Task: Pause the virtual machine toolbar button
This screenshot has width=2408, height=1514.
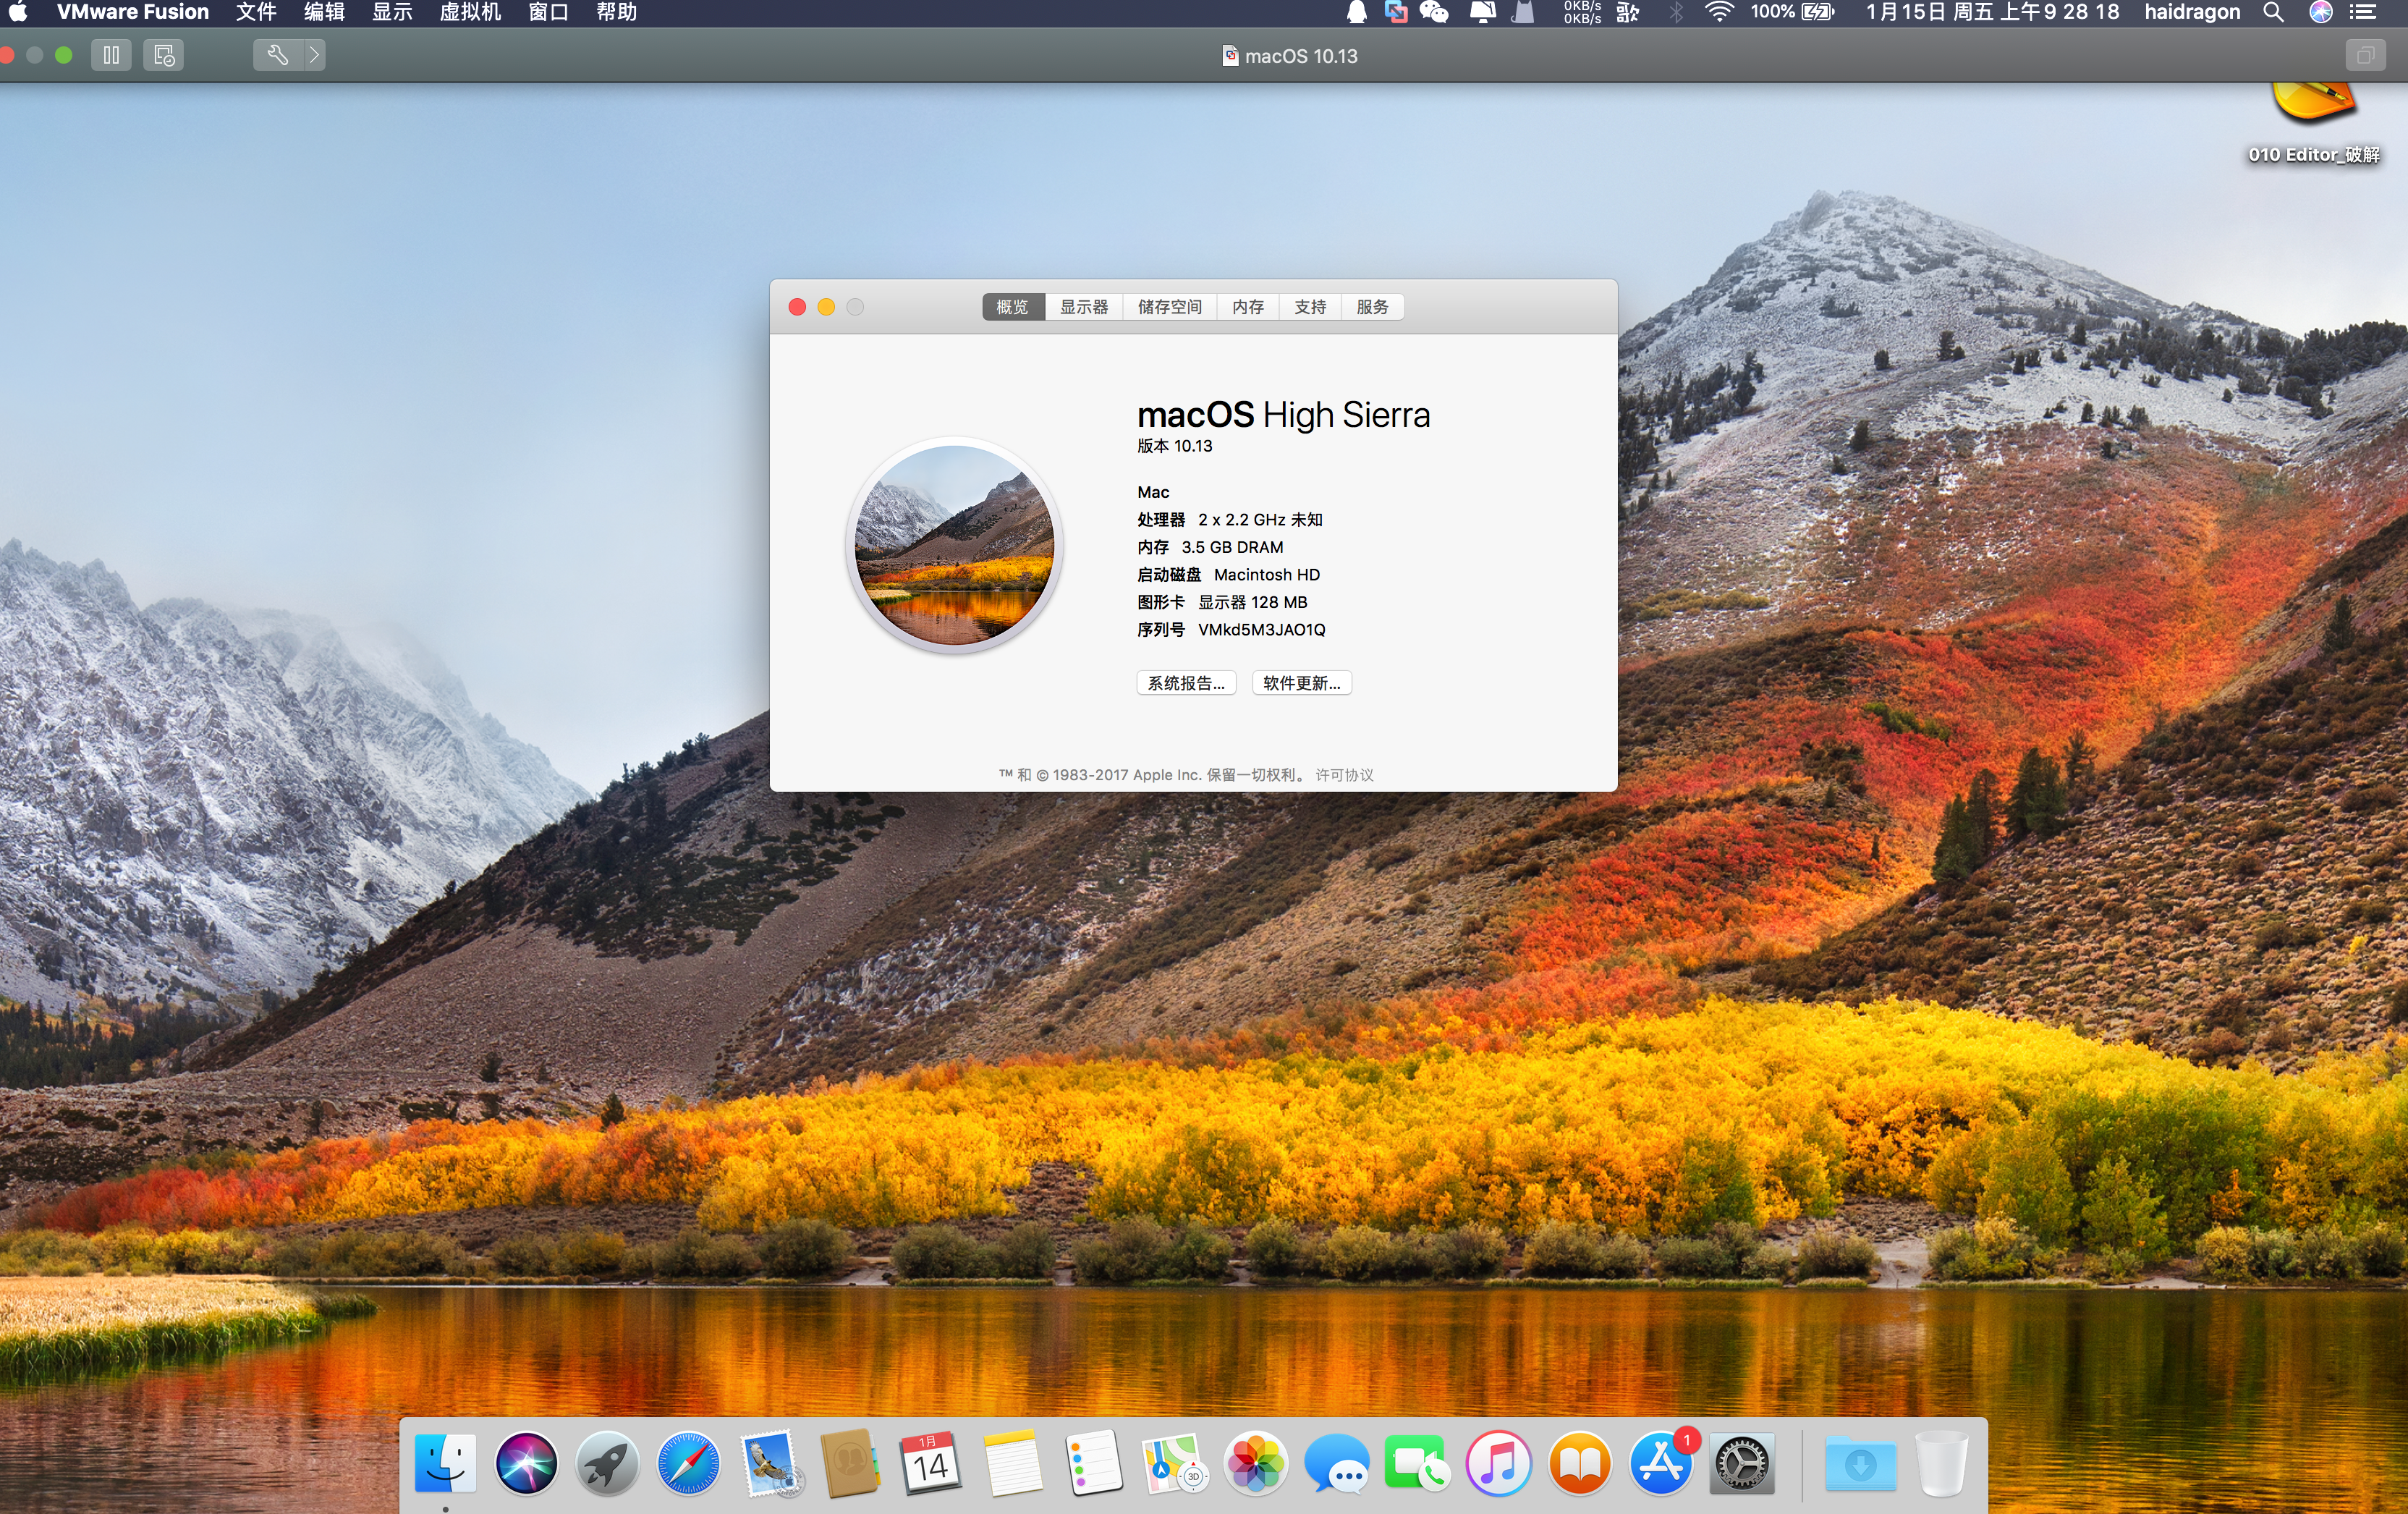Action: 111,55
